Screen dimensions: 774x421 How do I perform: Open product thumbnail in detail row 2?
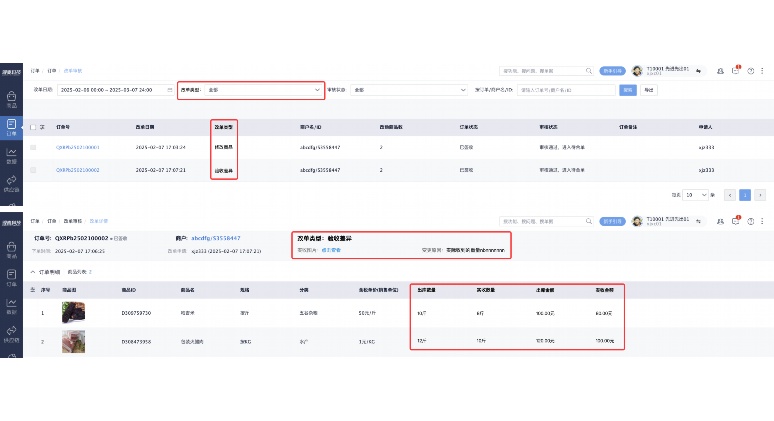pos(74,342)
